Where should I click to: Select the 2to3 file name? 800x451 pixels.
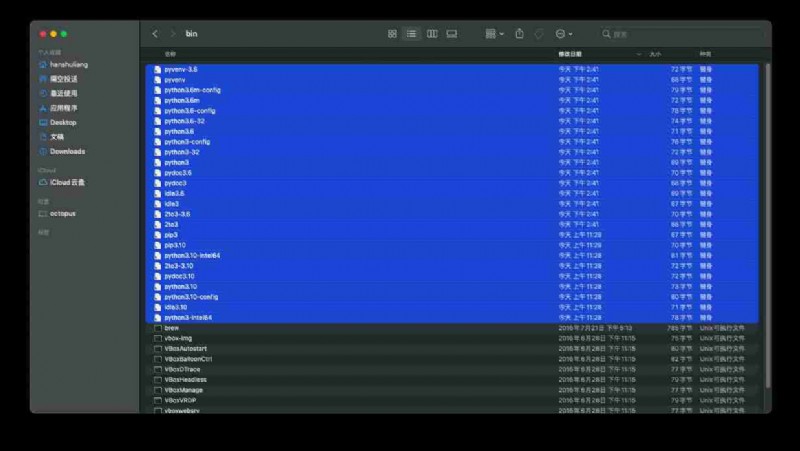pyautogui.click(x=171, y=224)
